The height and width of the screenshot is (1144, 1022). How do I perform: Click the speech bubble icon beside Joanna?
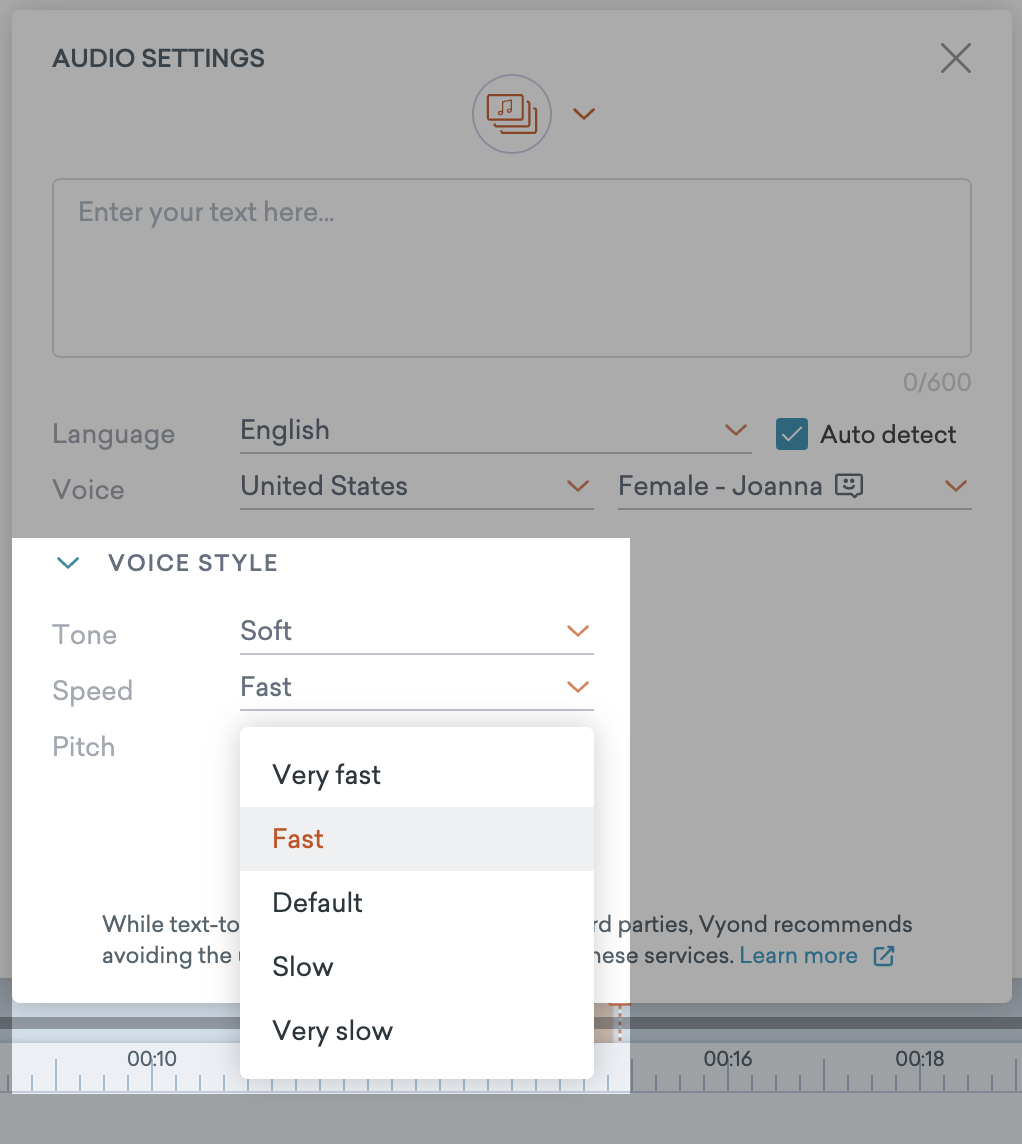(x=849, y=486)
